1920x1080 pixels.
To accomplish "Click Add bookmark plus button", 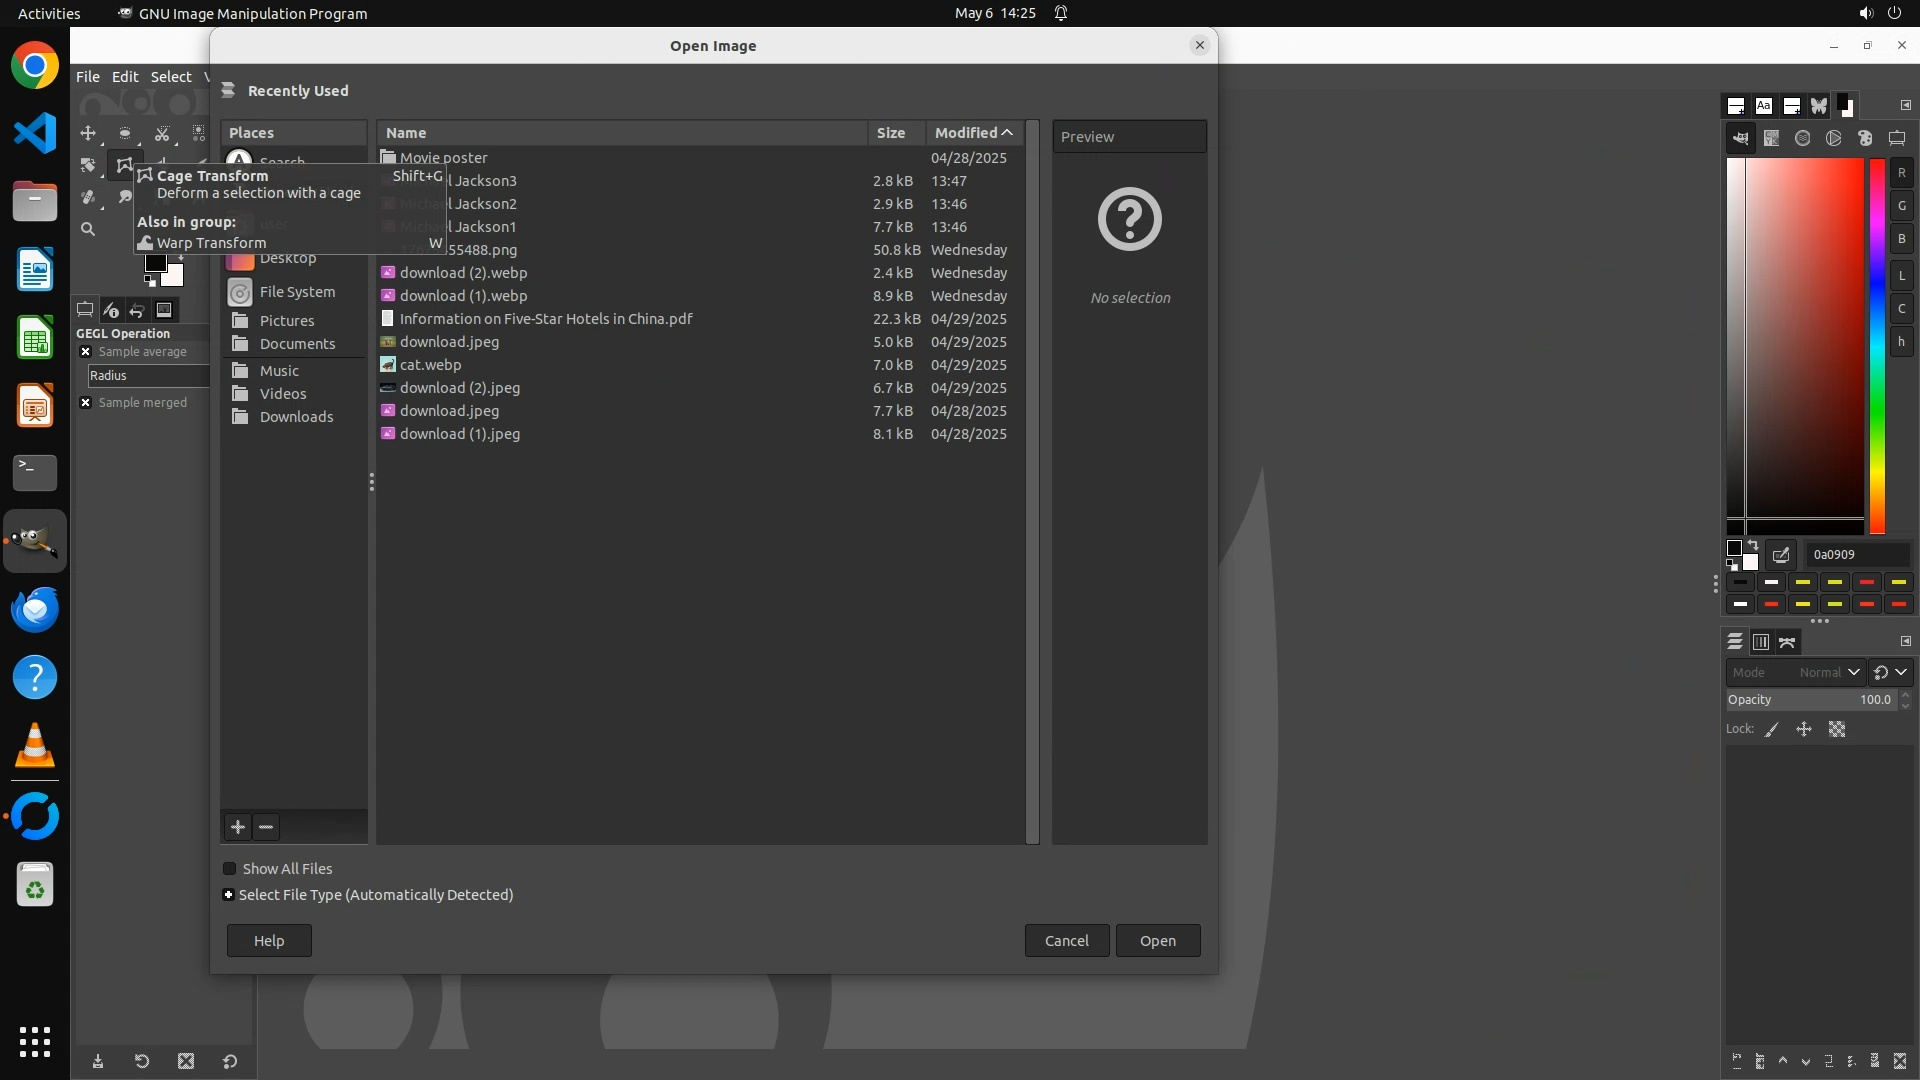I will coord(237,827).
